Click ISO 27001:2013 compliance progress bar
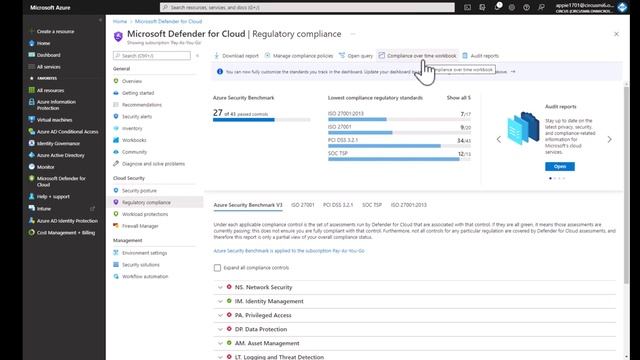This screenshot has width=640, height=360. tap(399, 119)
